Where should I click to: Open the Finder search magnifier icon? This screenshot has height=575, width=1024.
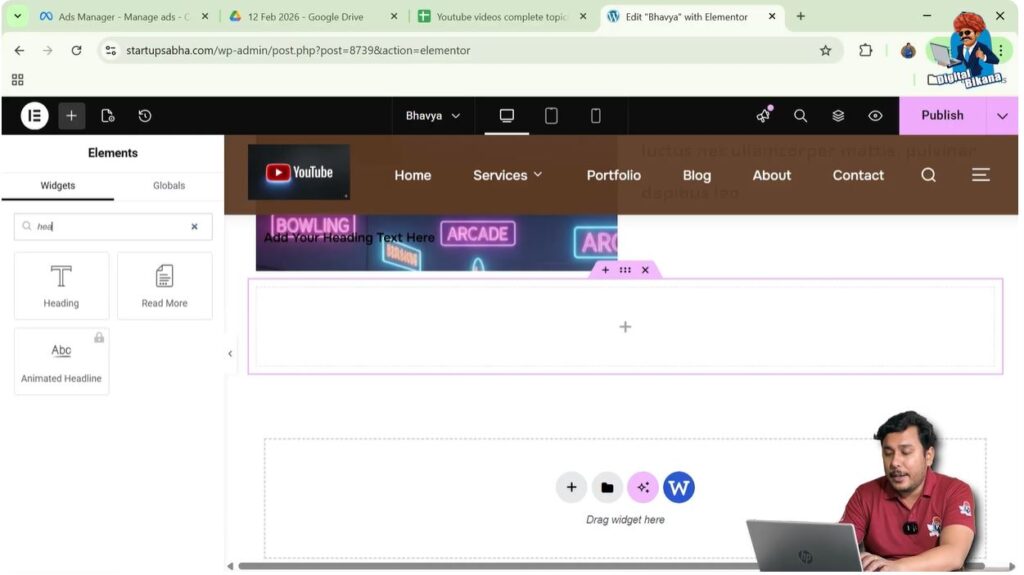(x=801, y=116)
